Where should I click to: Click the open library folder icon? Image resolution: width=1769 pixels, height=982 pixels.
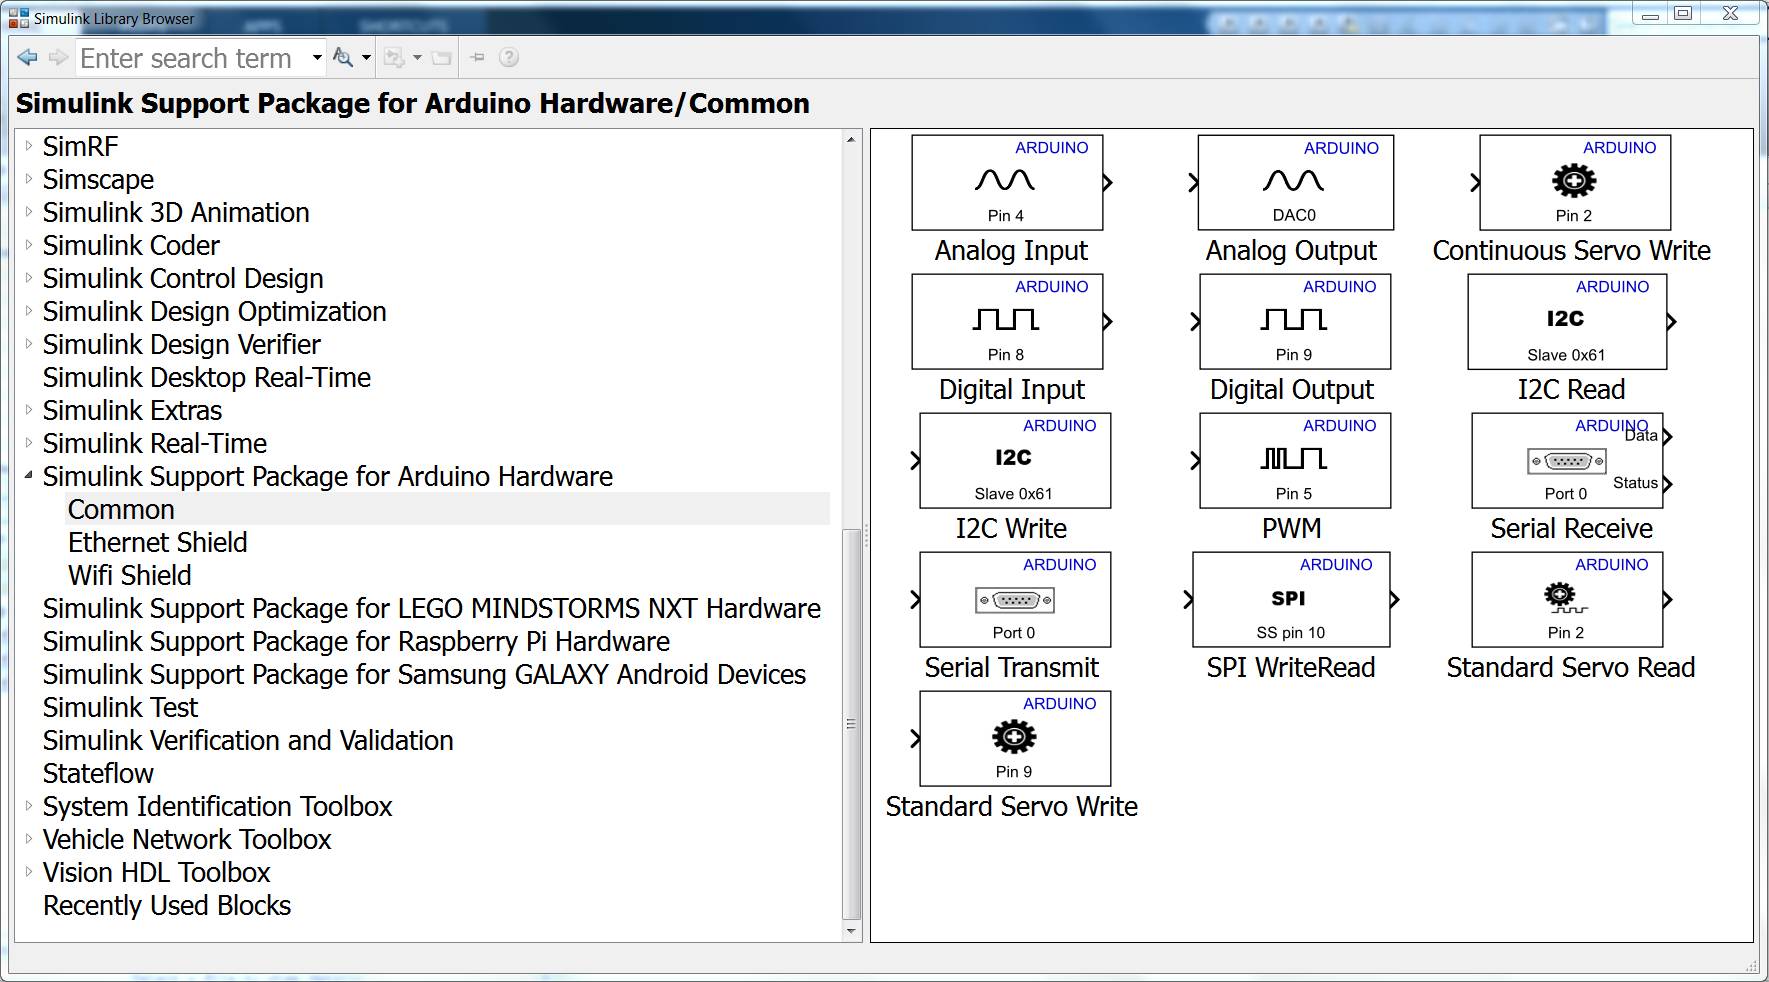tap(441, 58)
